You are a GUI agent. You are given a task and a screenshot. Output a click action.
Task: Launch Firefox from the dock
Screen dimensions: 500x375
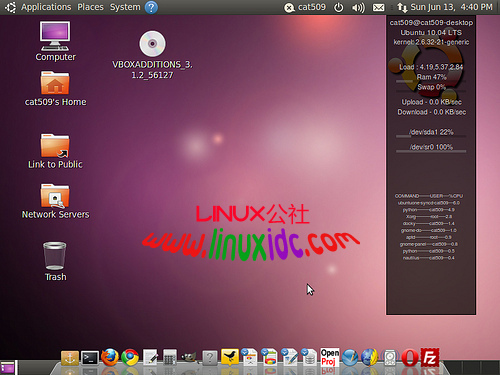110,358
